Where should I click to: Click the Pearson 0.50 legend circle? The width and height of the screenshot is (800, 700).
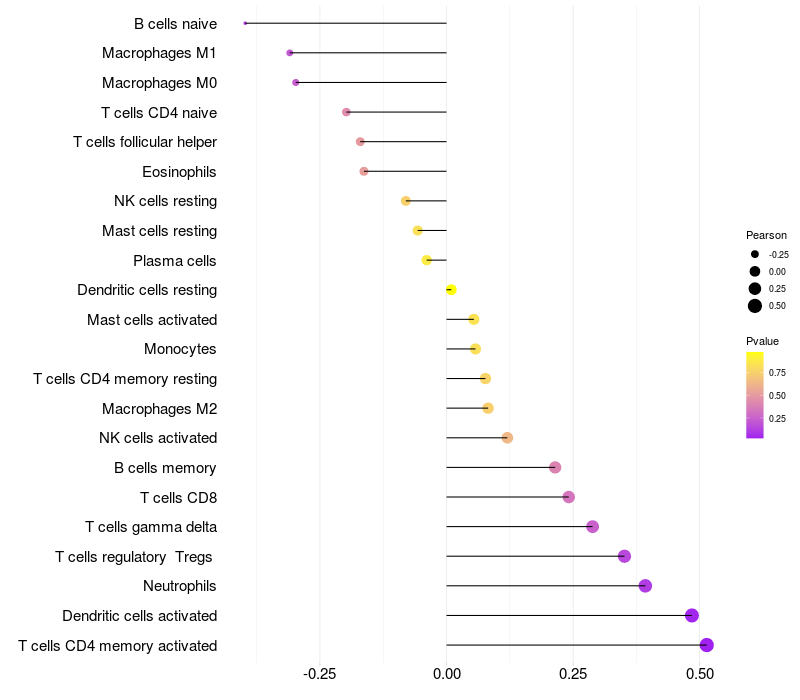tap(755, 306)
